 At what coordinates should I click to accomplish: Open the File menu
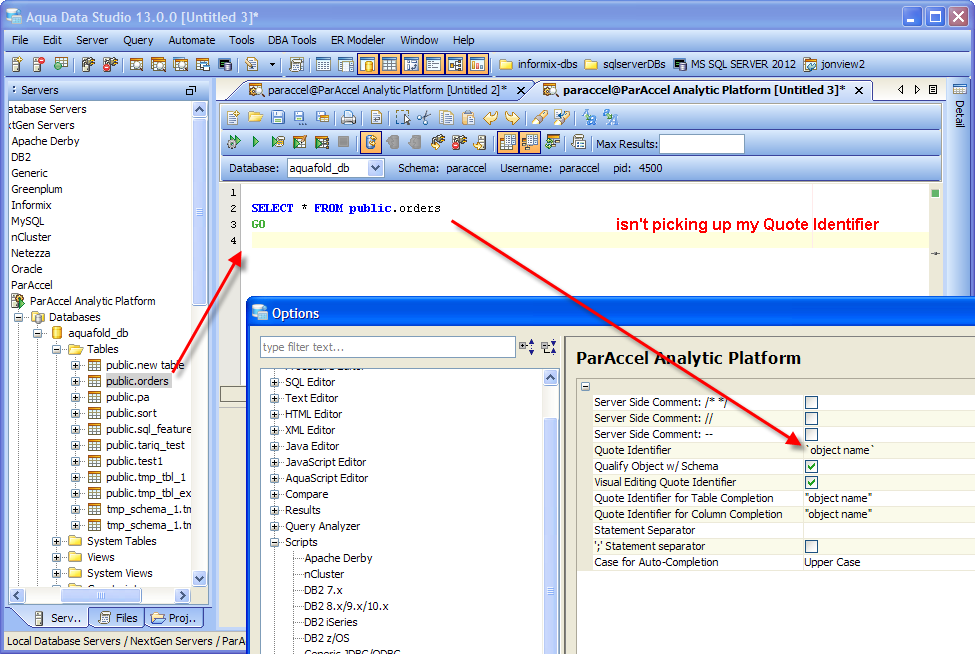click(20, 40)
